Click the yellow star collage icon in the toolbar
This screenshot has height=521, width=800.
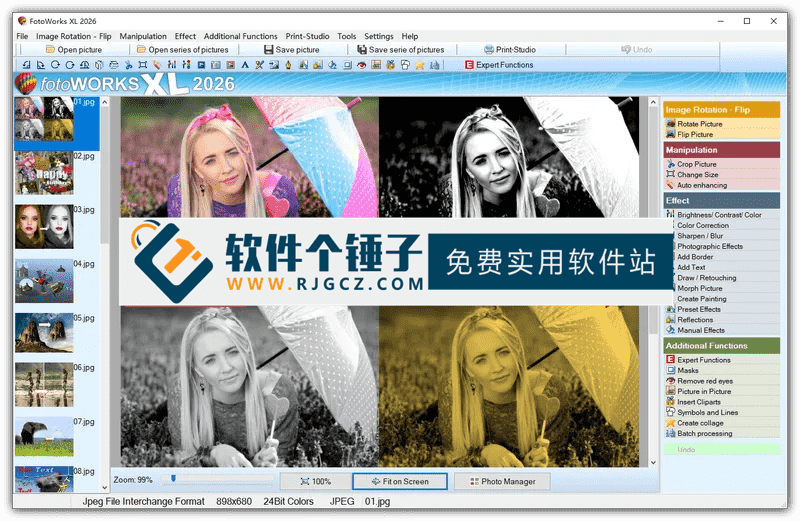[x=420, y=65]
